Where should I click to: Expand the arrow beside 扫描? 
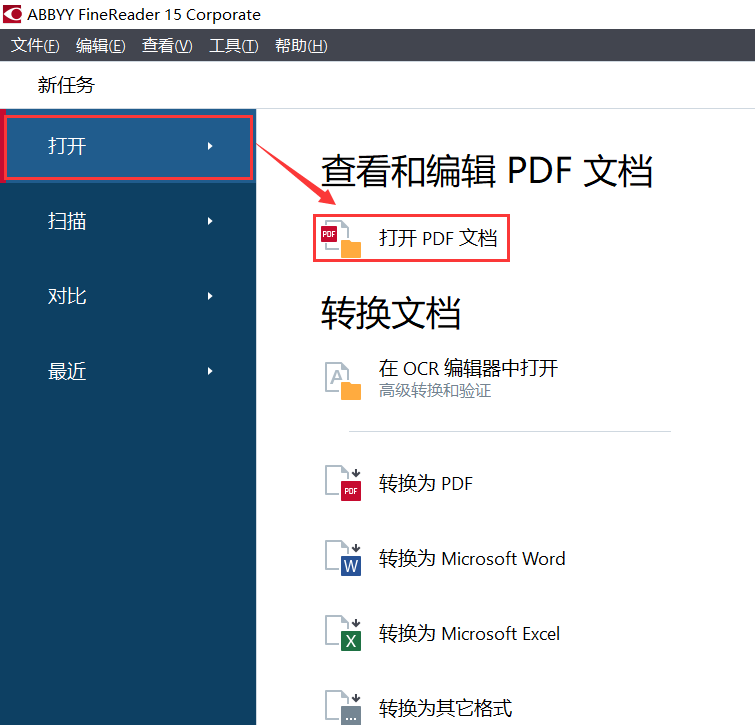coord(210,221)
